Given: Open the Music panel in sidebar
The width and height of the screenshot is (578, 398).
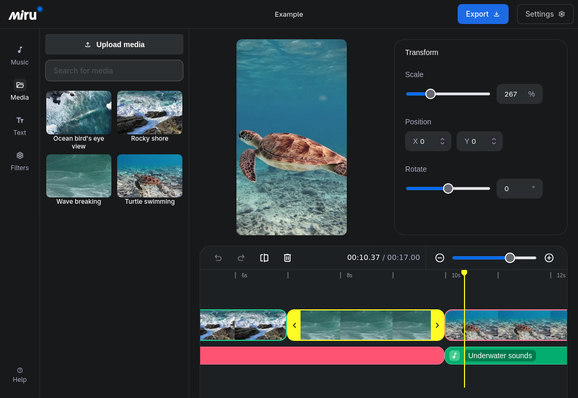Looking at the screenshot, I should tap(20, 55).
